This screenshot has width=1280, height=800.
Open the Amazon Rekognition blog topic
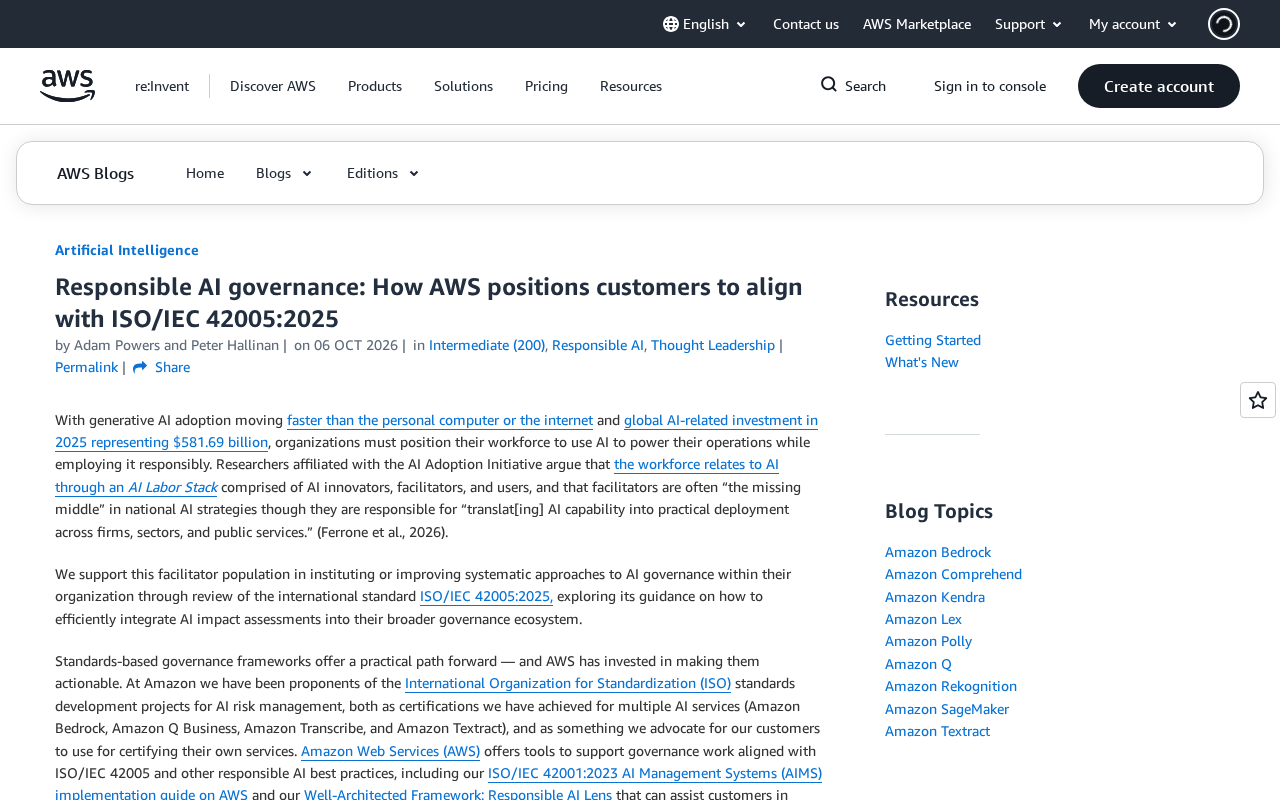(951, 686)
